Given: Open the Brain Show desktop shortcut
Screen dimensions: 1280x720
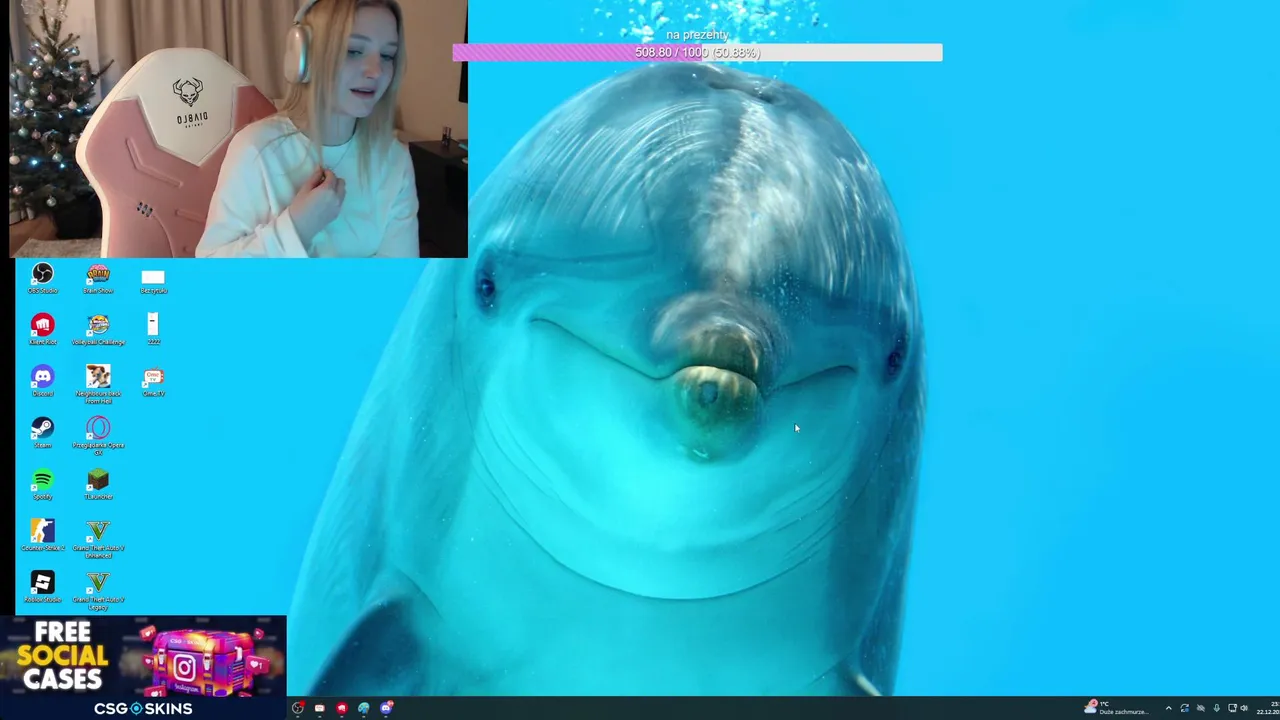Looking at the screenshot, I should [x=98, y=278].
